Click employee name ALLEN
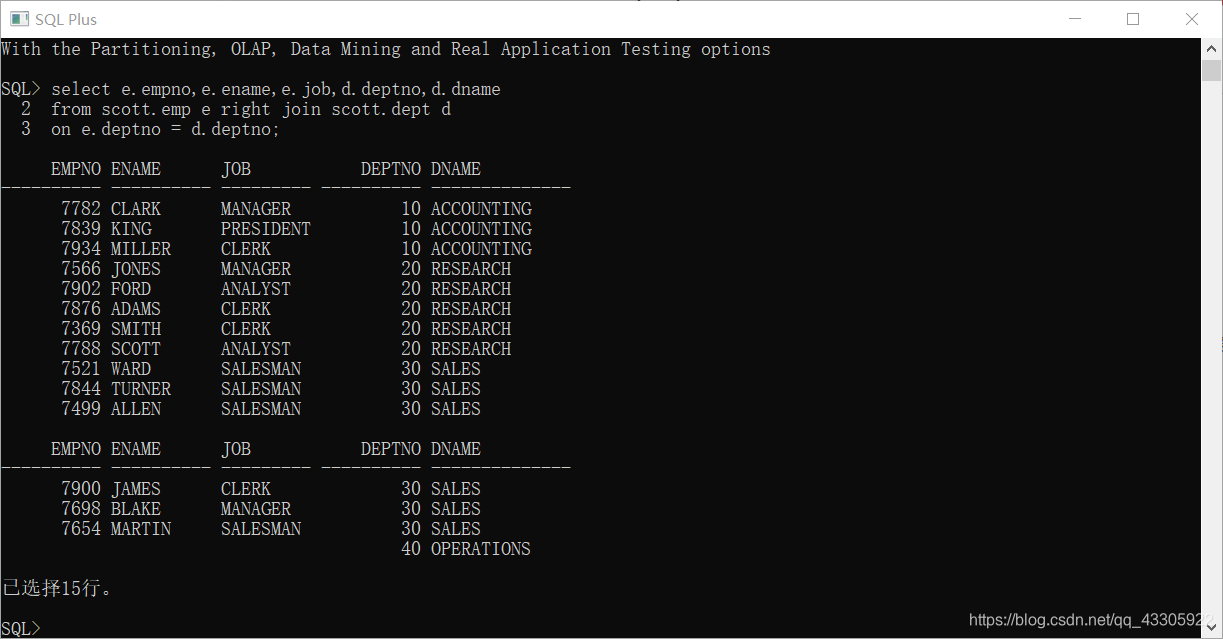Image resolution: width=1223 pixels, height=639 pixels. click(x=136, y=409)
